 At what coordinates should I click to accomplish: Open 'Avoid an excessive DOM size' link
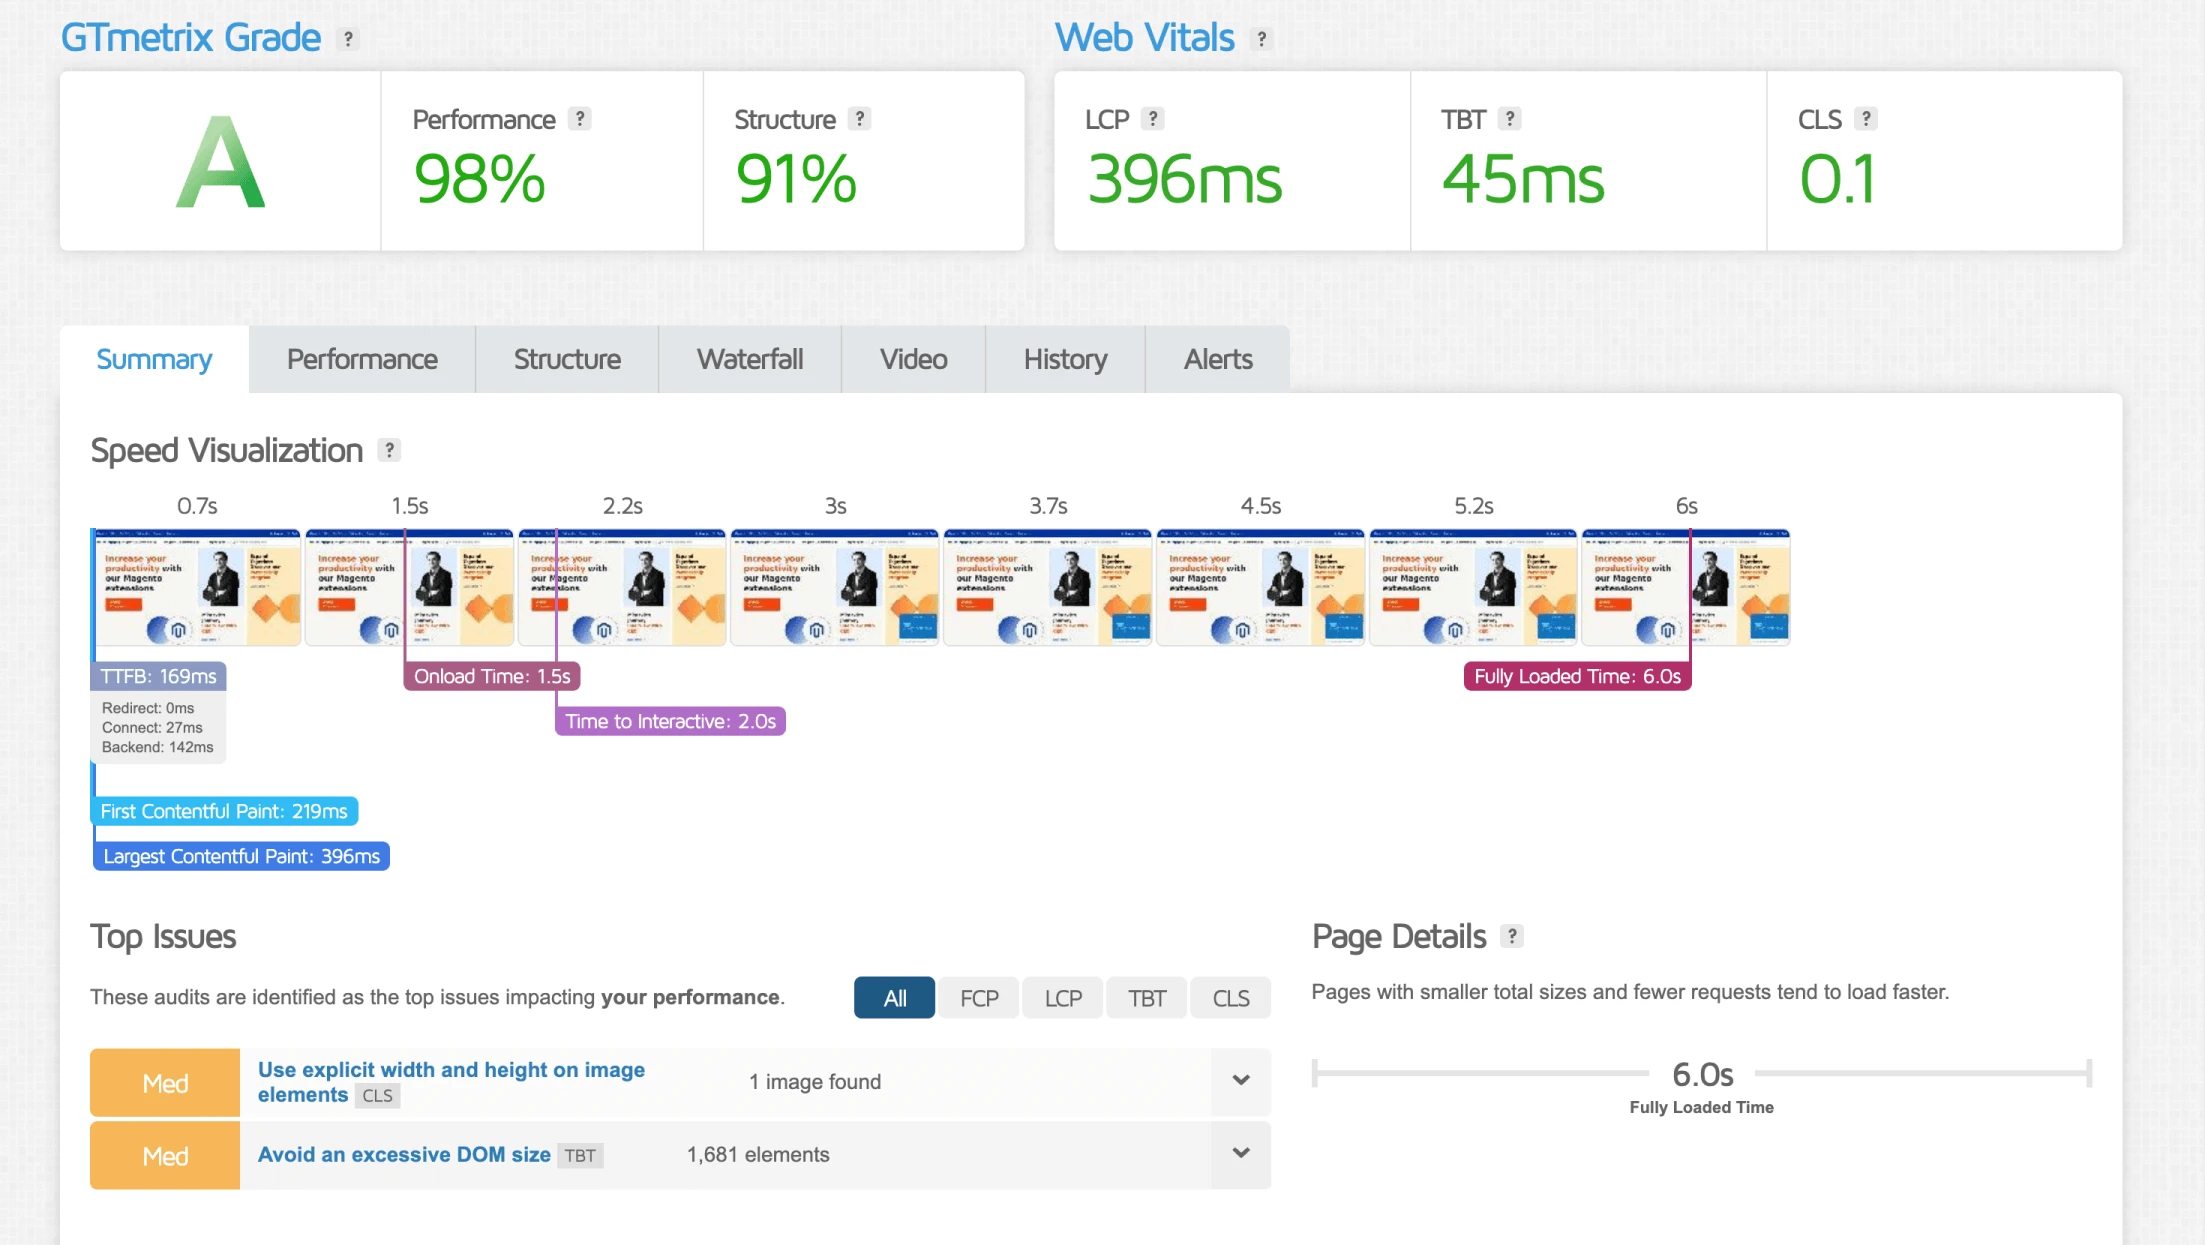tap(404, 1154)
